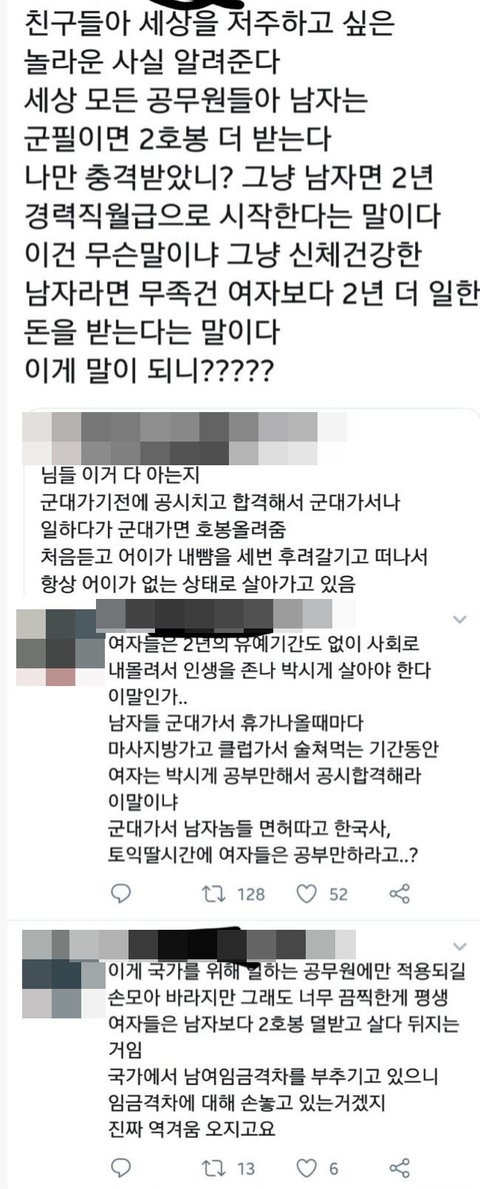Share the tweet about 2년의 유예기간
Viewport: 480px width, 1189px height.
[400, 894]
